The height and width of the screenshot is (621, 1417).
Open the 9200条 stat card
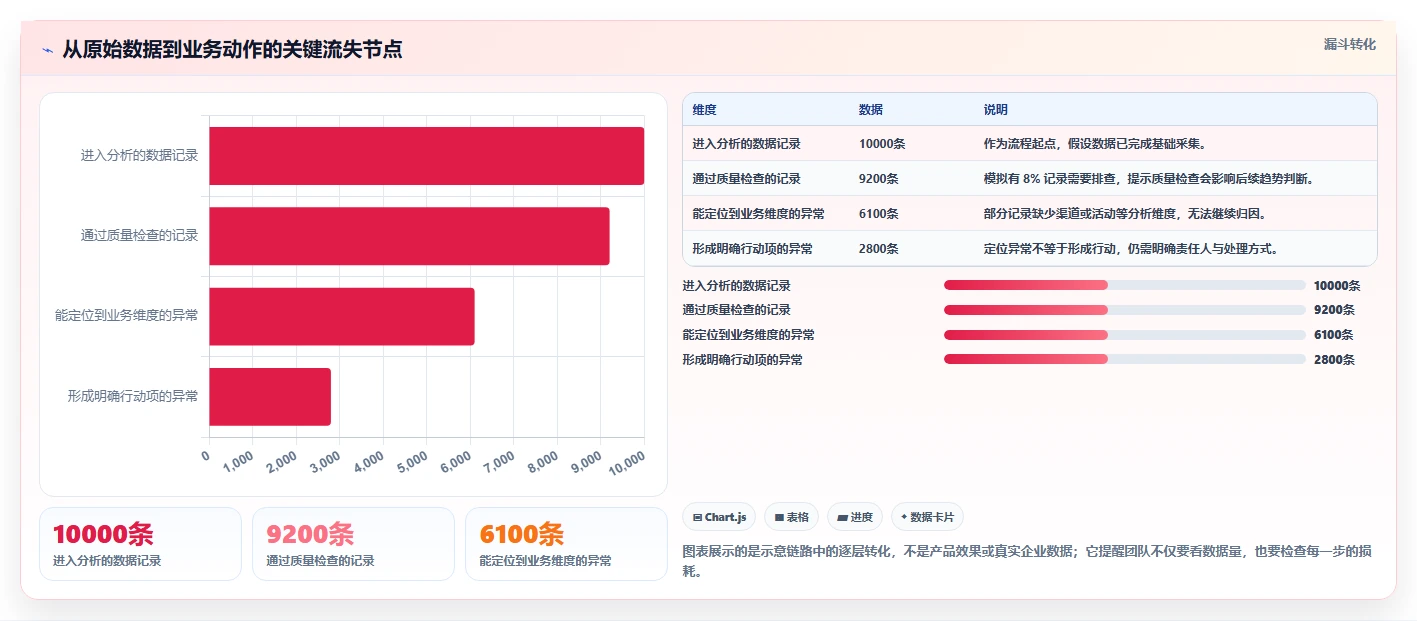pyautogui.click(x=353, y=544)
